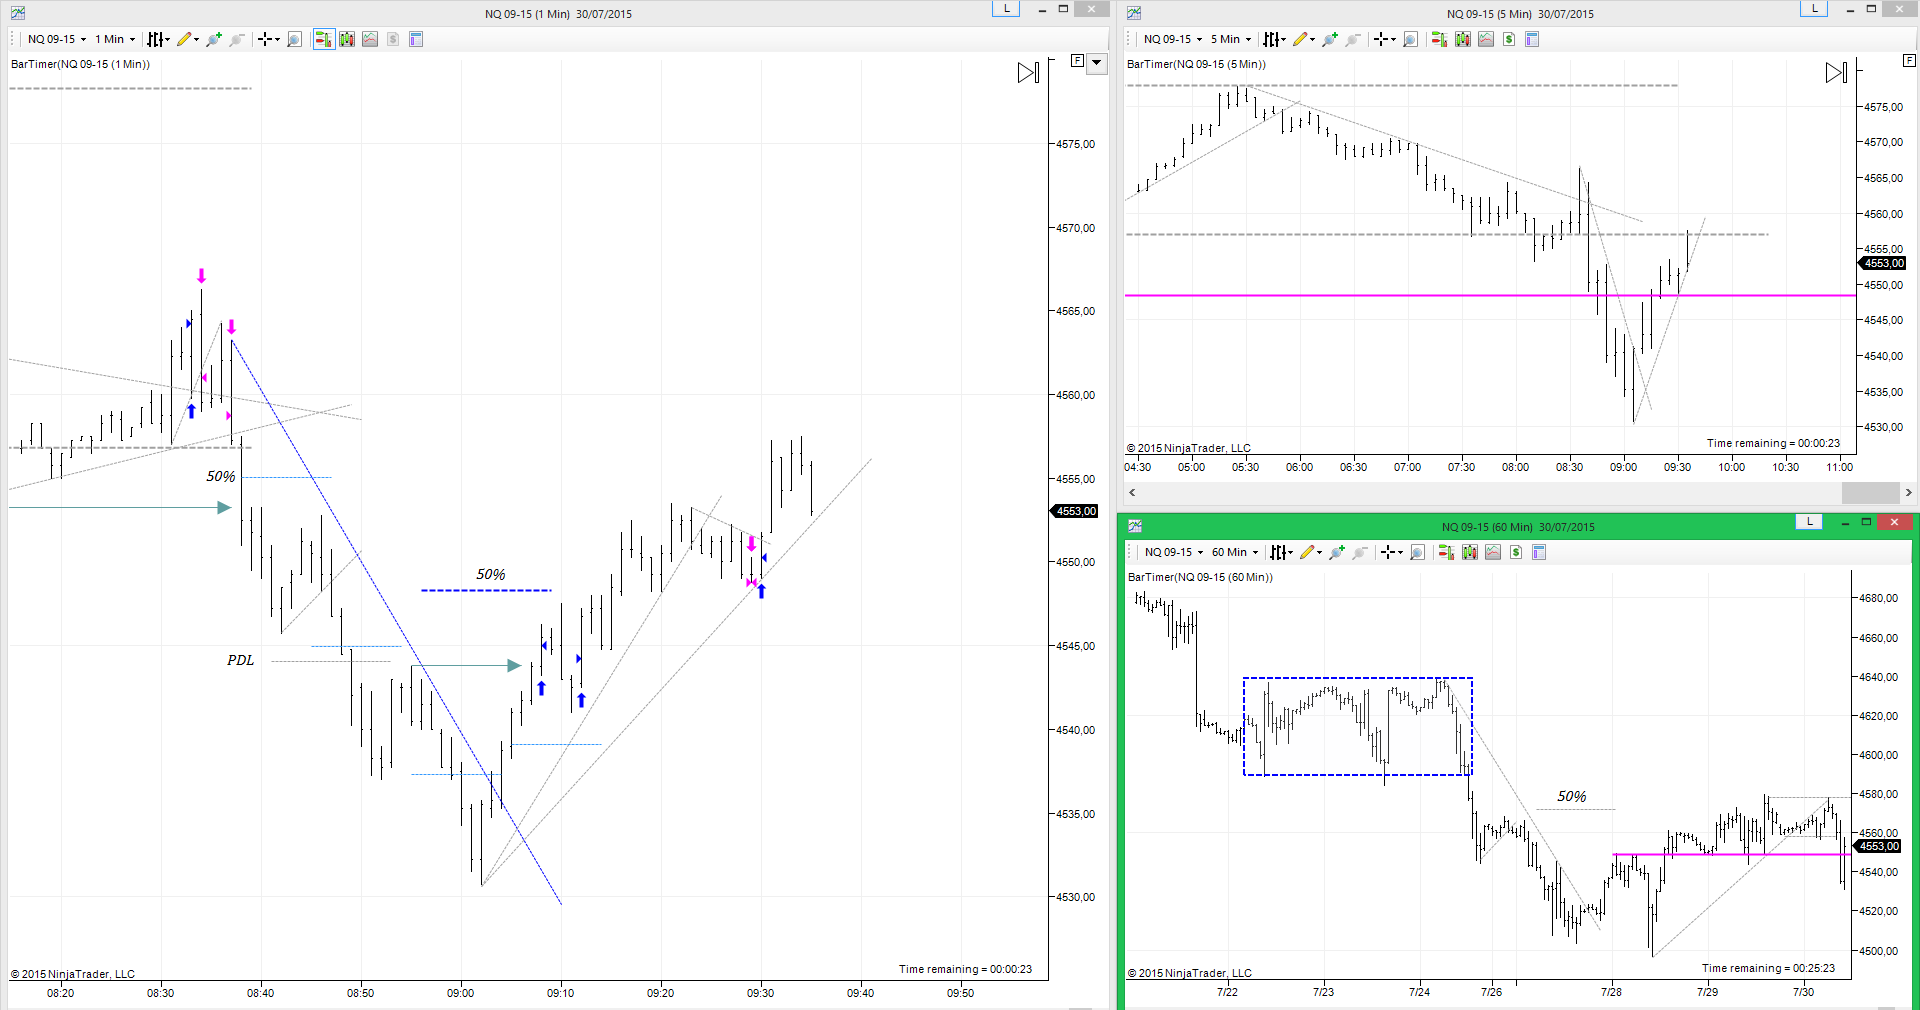Click zoom in icon in 5 Min chart

tap(1329, 39)
